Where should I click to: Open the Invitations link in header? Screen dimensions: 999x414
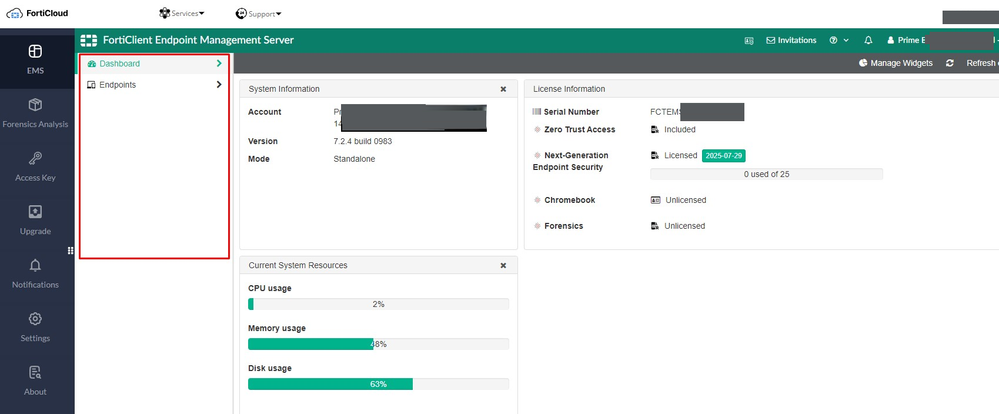point(791,40)
